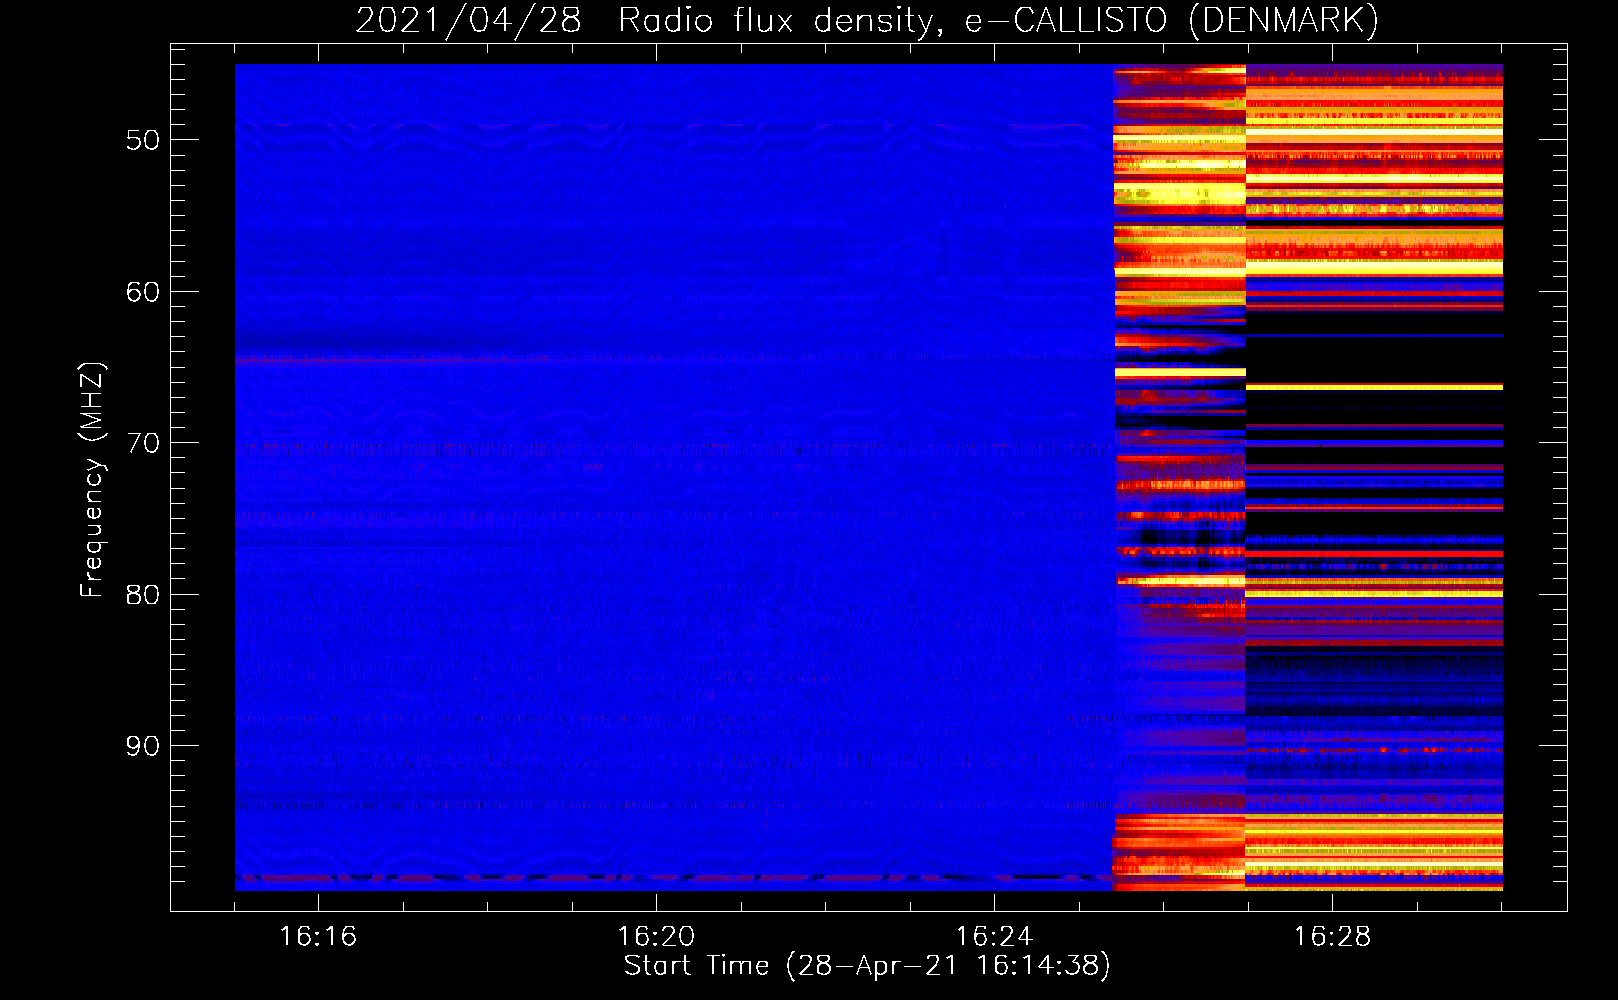Click the 16:28 time tick label
Viewport: 1618px width, 1000px height.
1332,936
